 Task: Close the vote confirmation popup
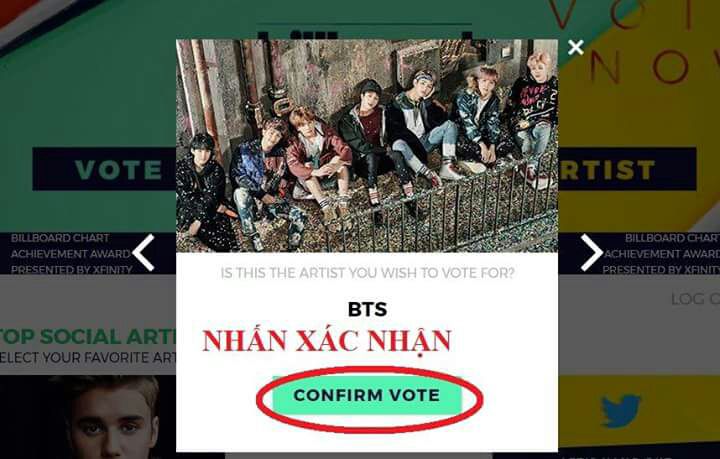[x=575, y=47]
